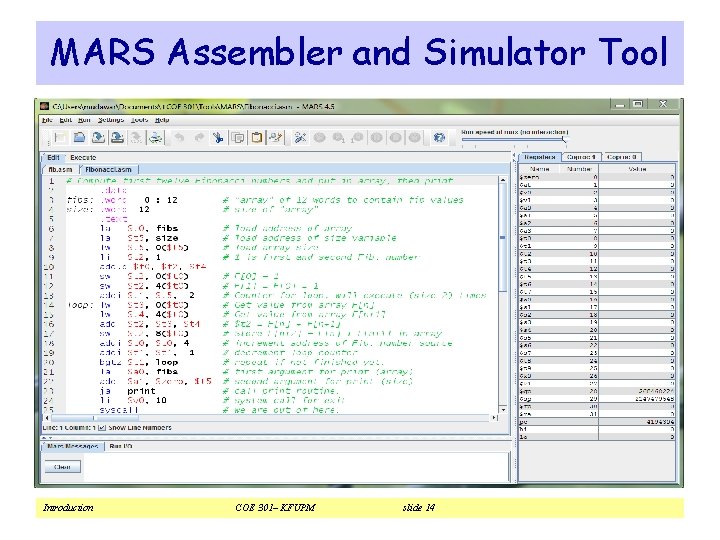Select the Registers tab
This screenshot has width=720, height=540.
pyautogui.click(x=540, y=157)
